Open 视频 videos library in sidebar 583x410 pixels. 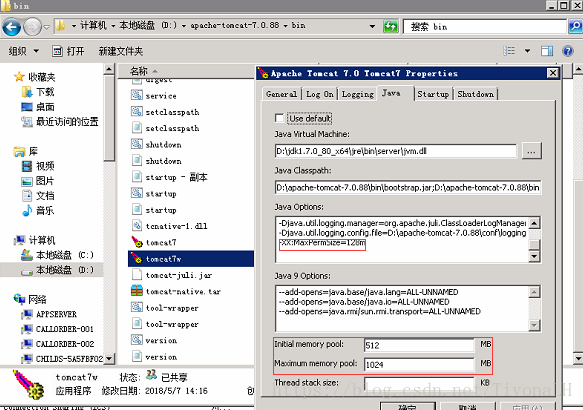(x=38, y=166)
